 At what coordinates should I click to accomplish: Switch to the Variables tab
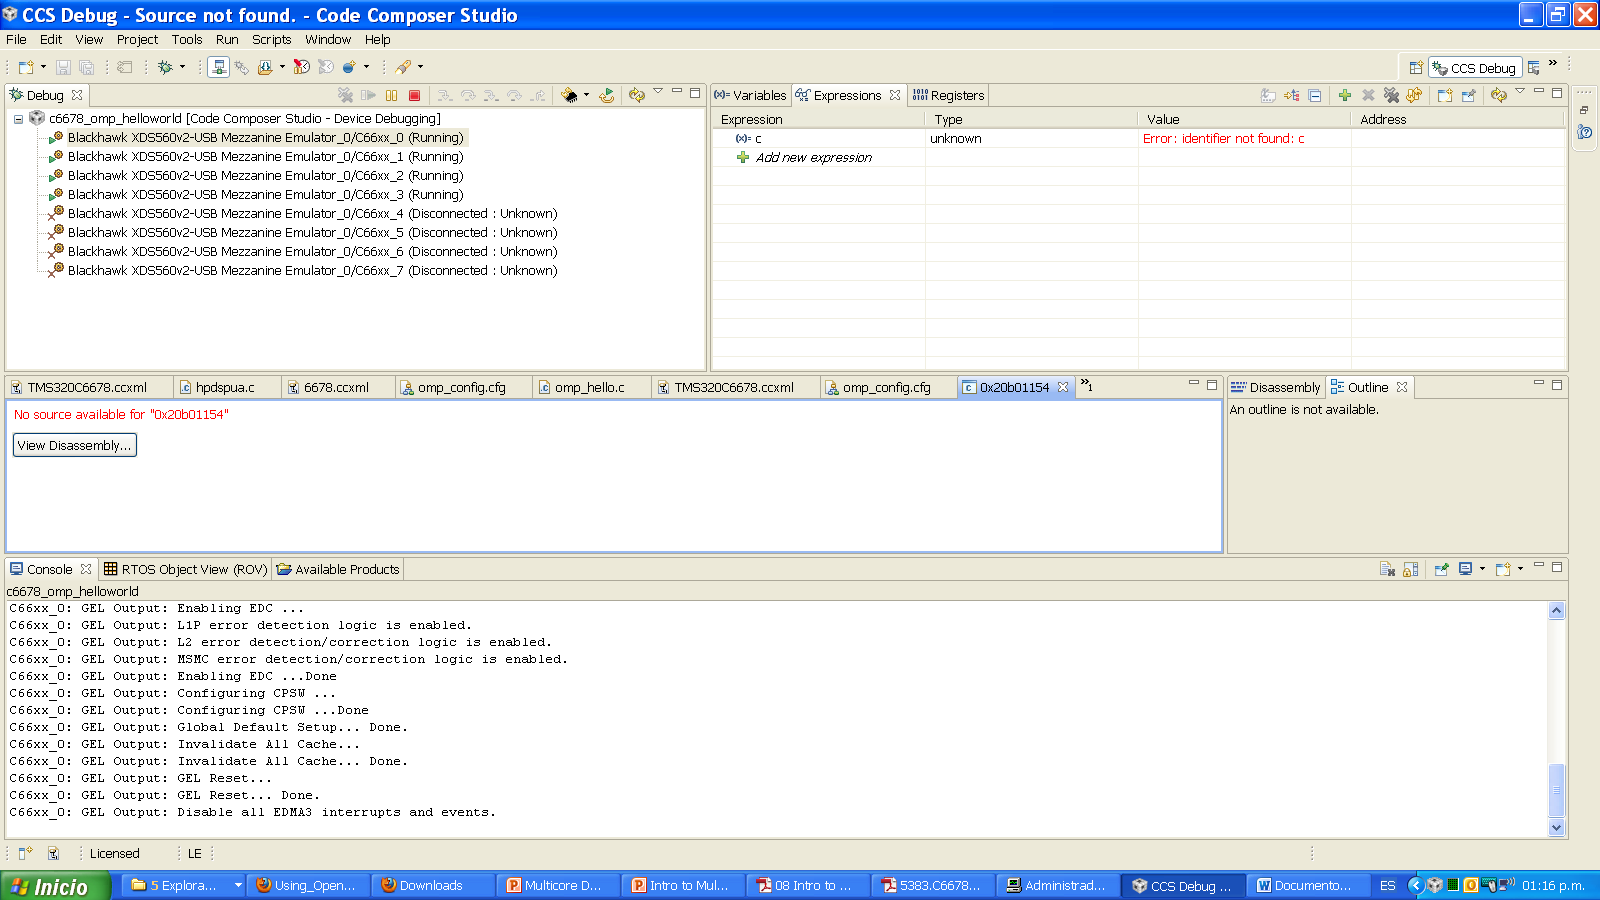[x=751, y=95]
